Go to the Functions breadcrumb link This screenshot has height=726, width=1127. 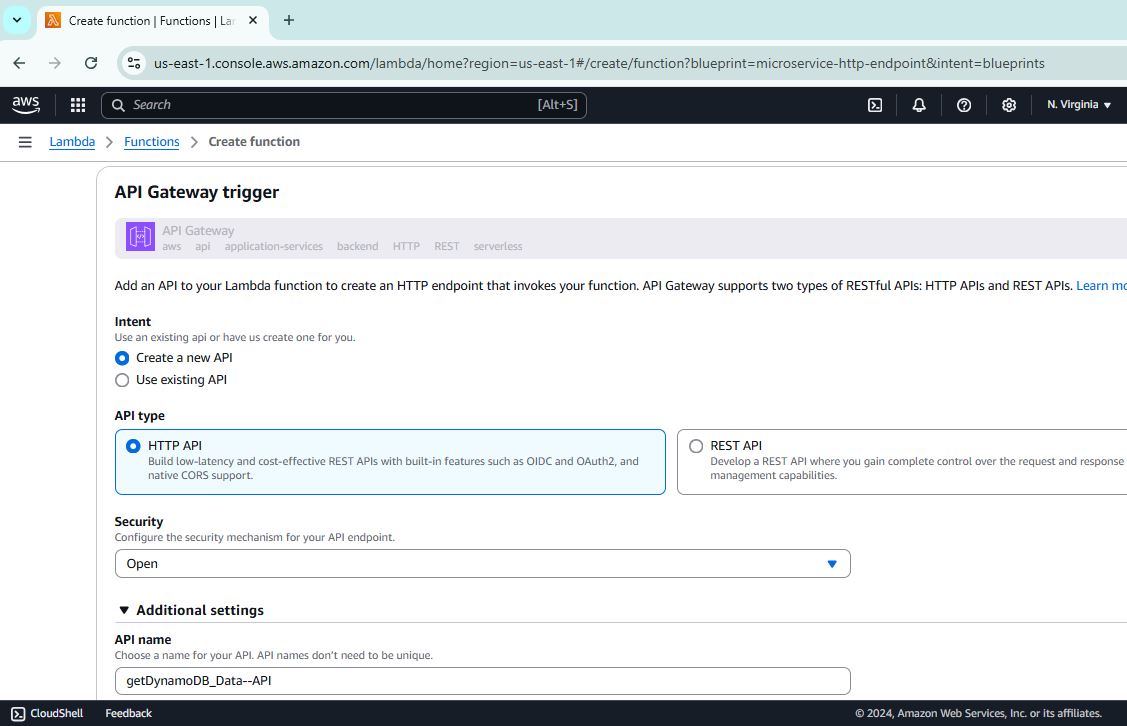tap(152, 142)
